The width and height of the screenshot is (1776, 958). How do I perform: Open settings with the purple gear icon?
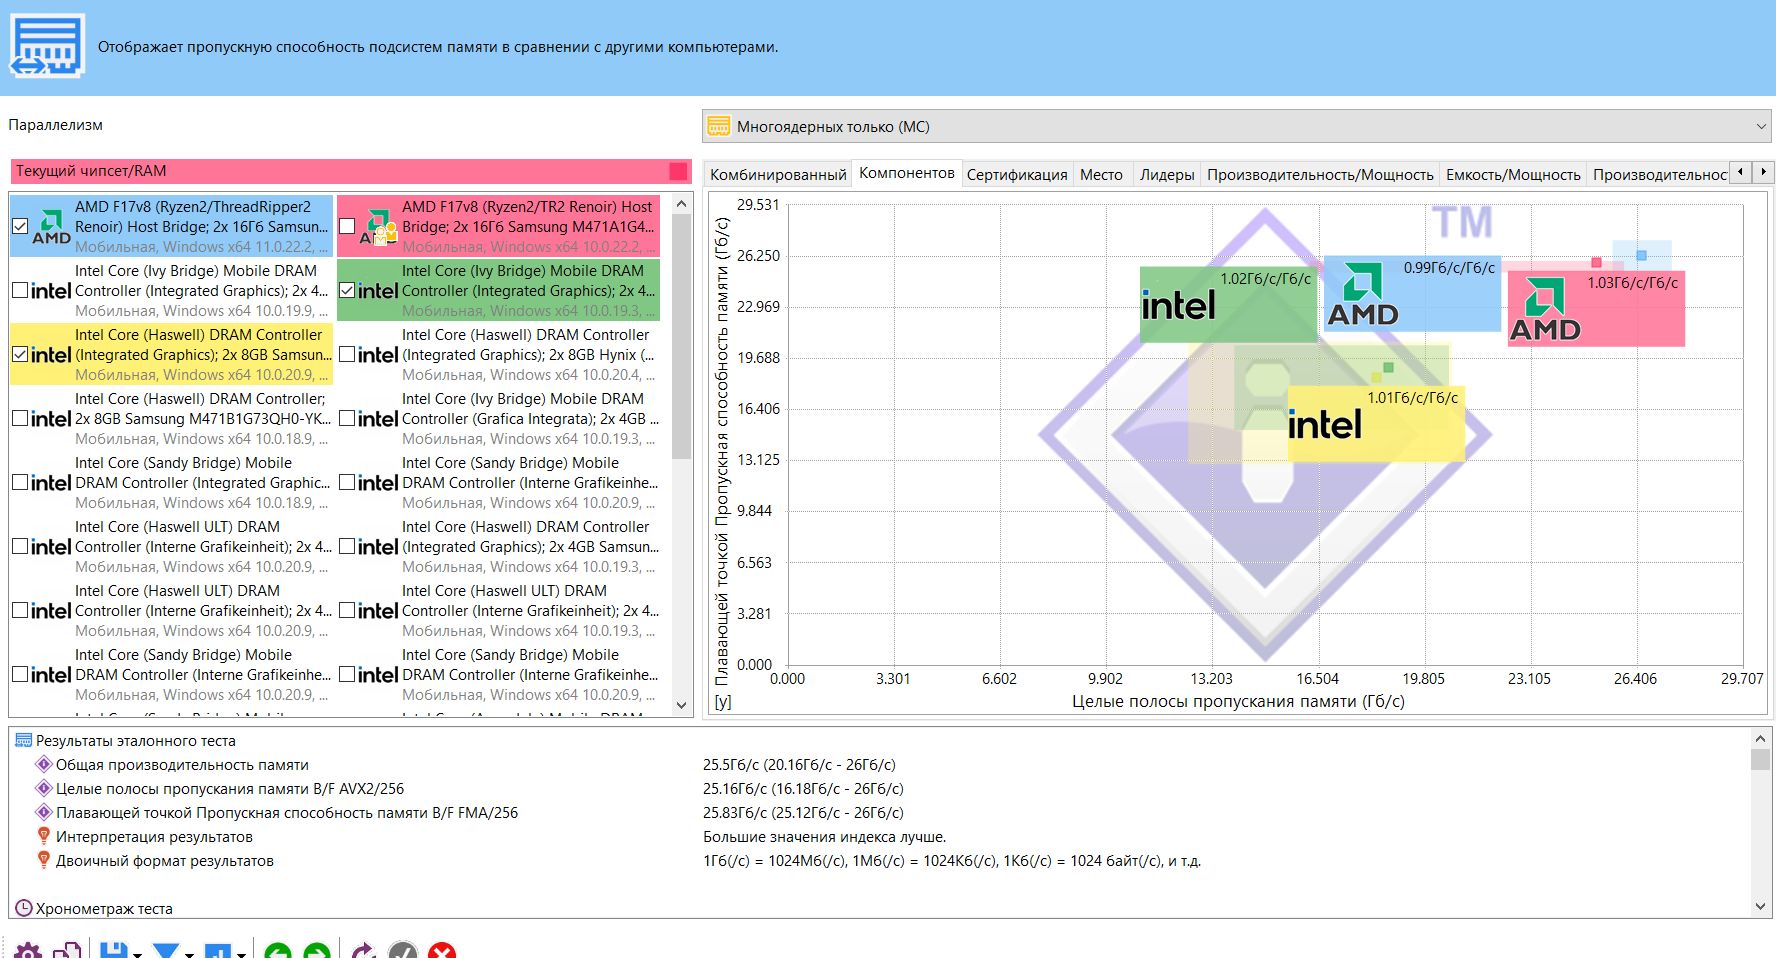coord(28,951)
